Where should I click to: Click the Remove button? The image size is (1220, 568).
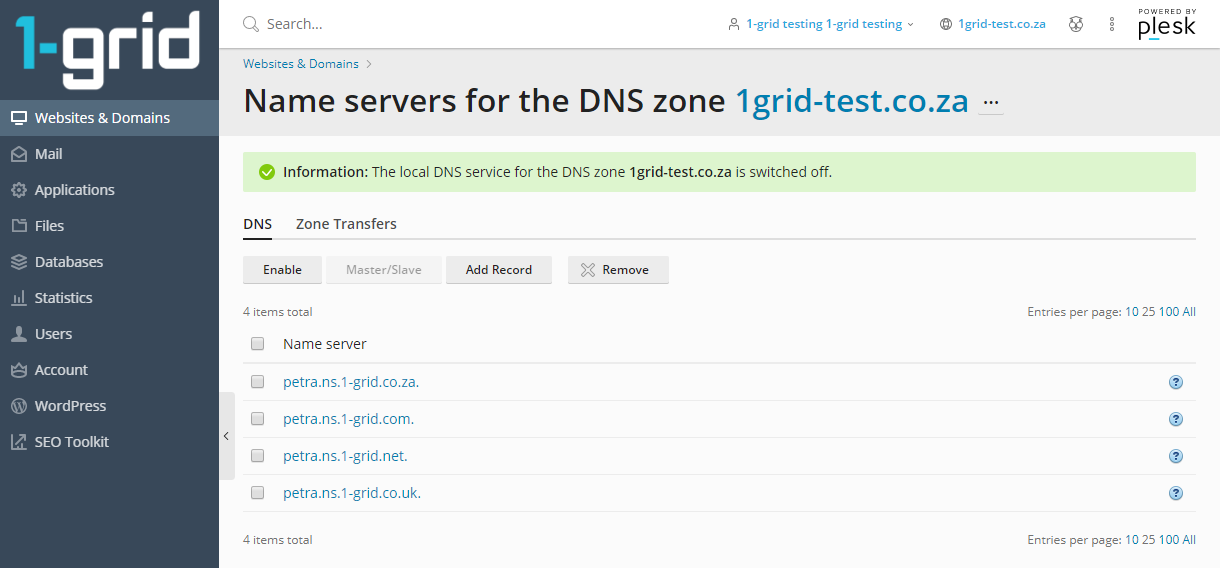click(x=618, y=270)
